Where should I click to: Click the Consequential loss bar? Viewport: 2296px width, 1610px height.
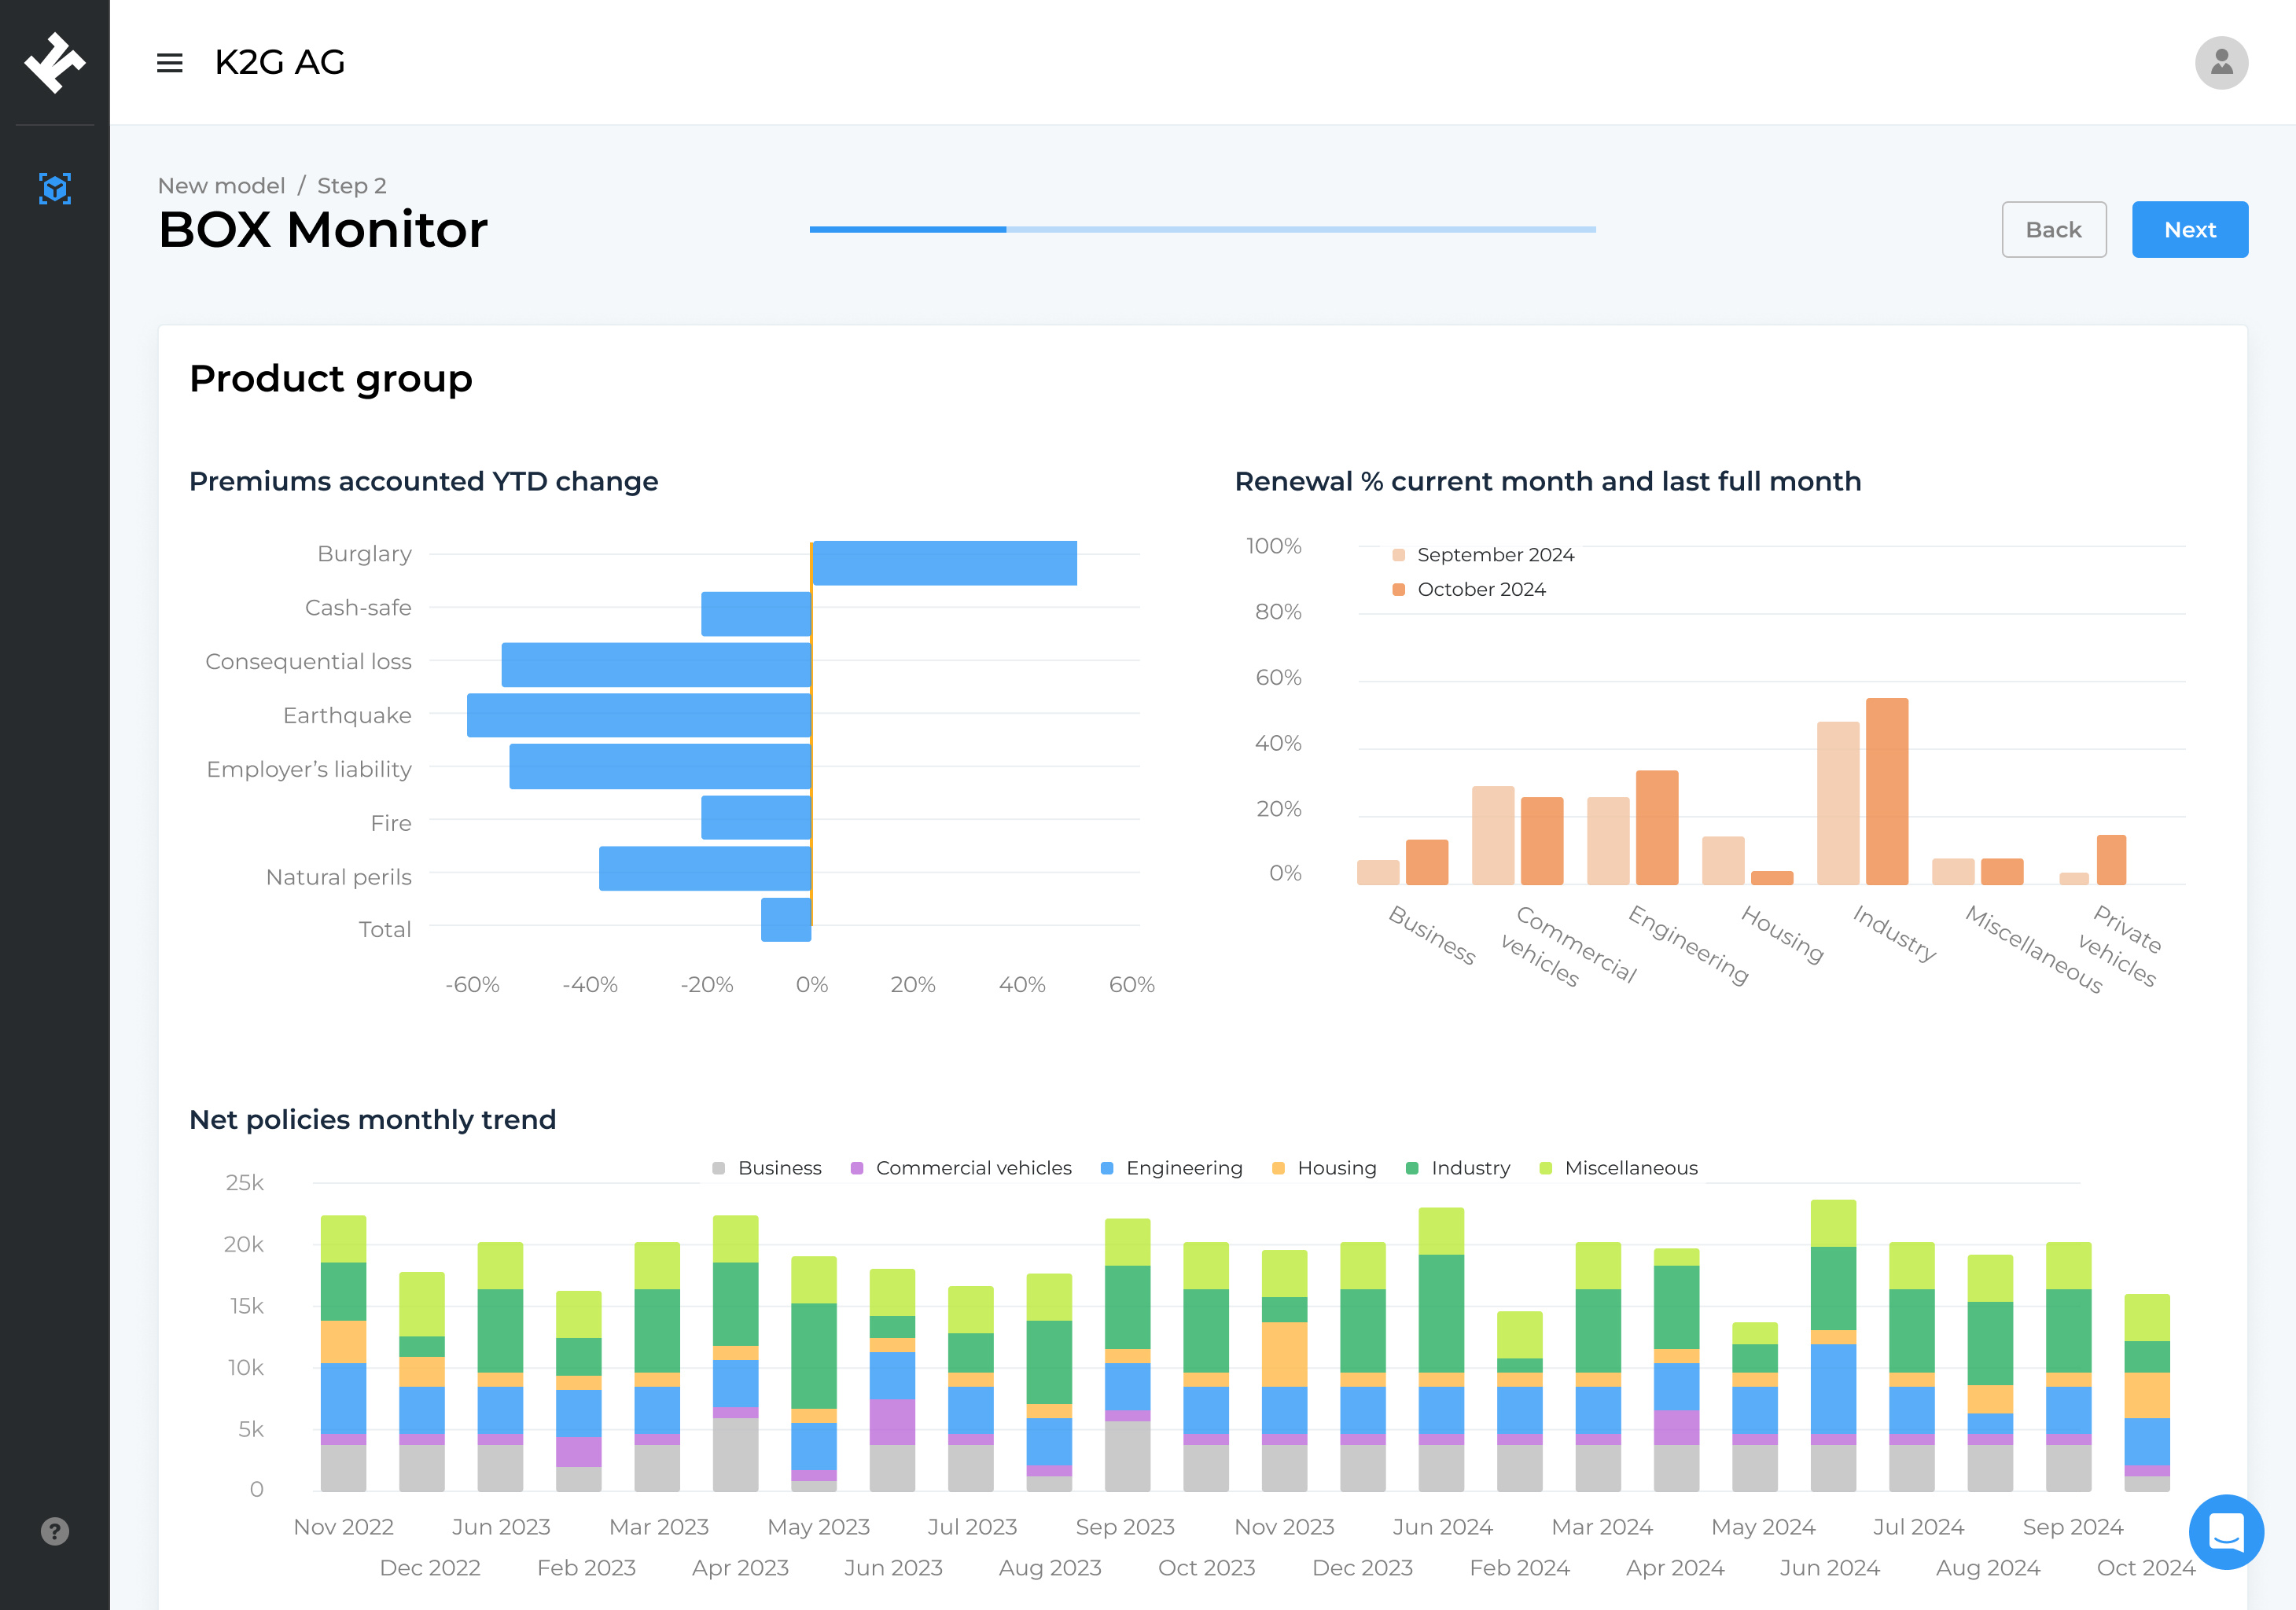(656, 665)
